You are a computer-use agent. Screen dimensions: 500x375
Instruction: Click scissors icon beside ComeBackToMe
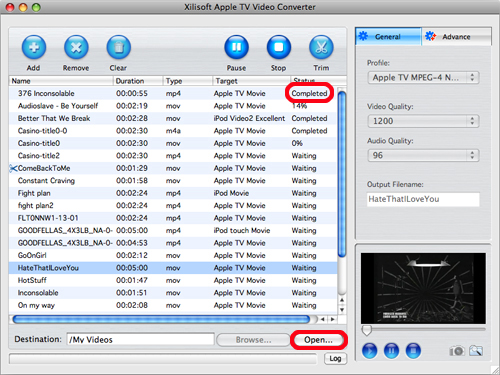pos(13,168)
